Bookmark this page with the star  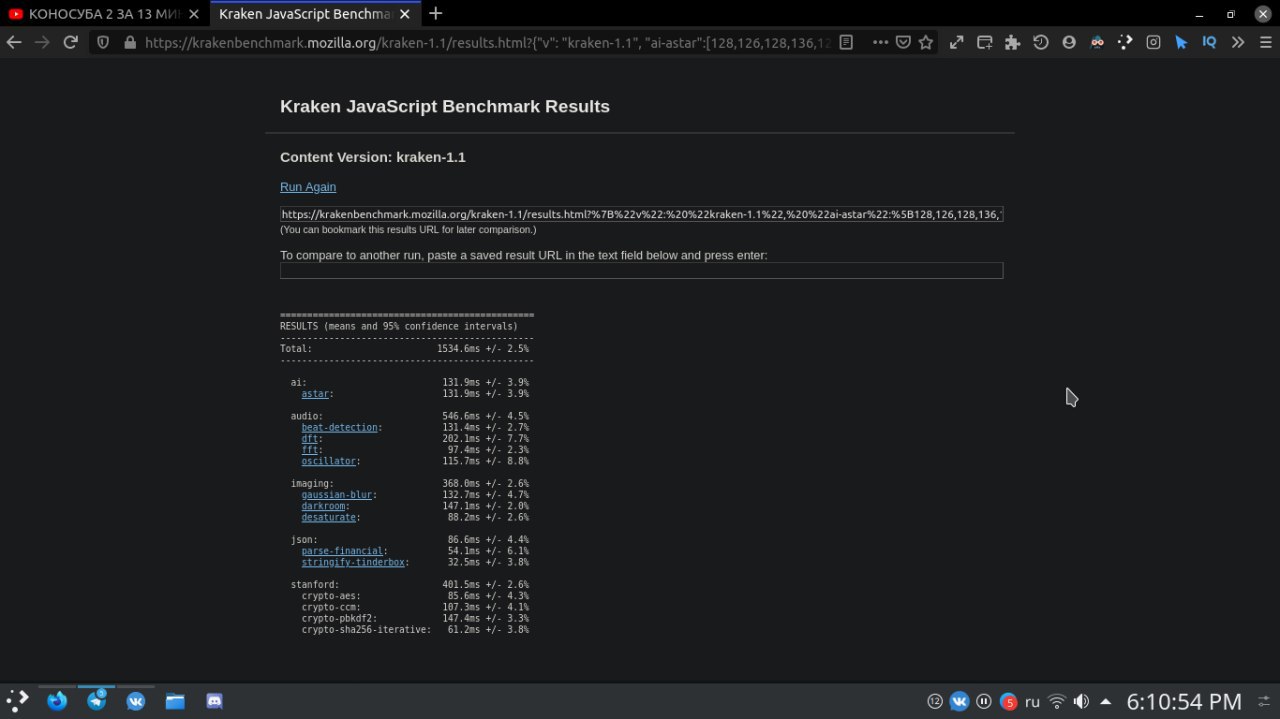(926, 43)
